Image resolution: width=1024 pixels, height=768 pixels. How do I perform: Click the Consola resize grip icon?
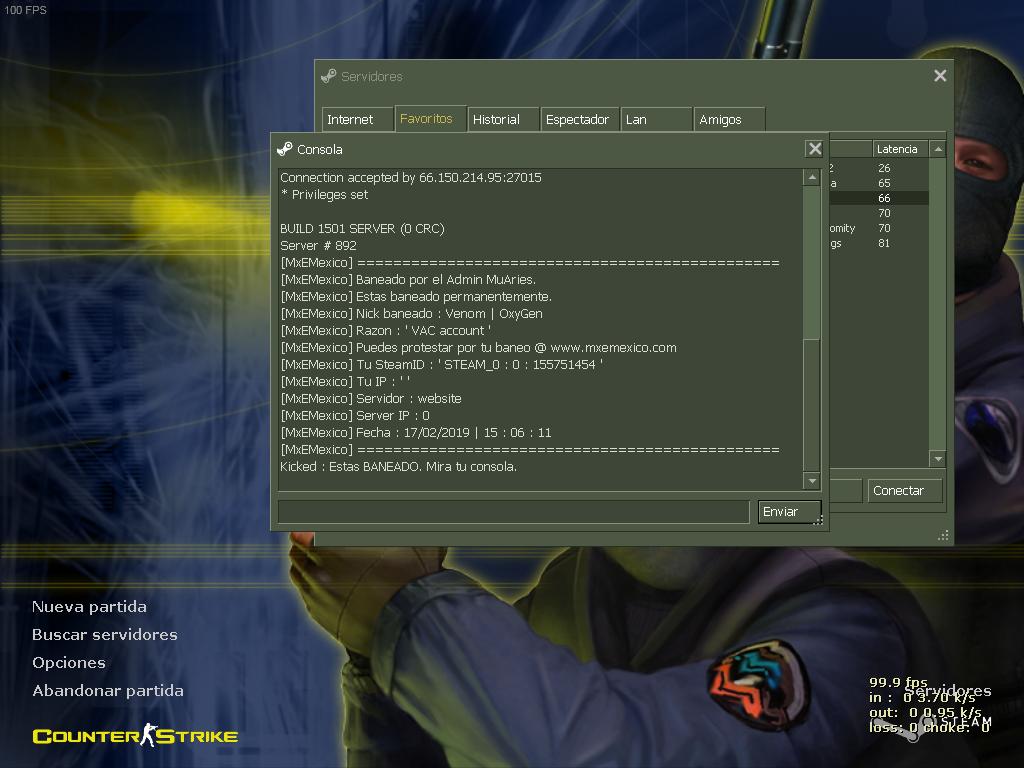[818, 520]
